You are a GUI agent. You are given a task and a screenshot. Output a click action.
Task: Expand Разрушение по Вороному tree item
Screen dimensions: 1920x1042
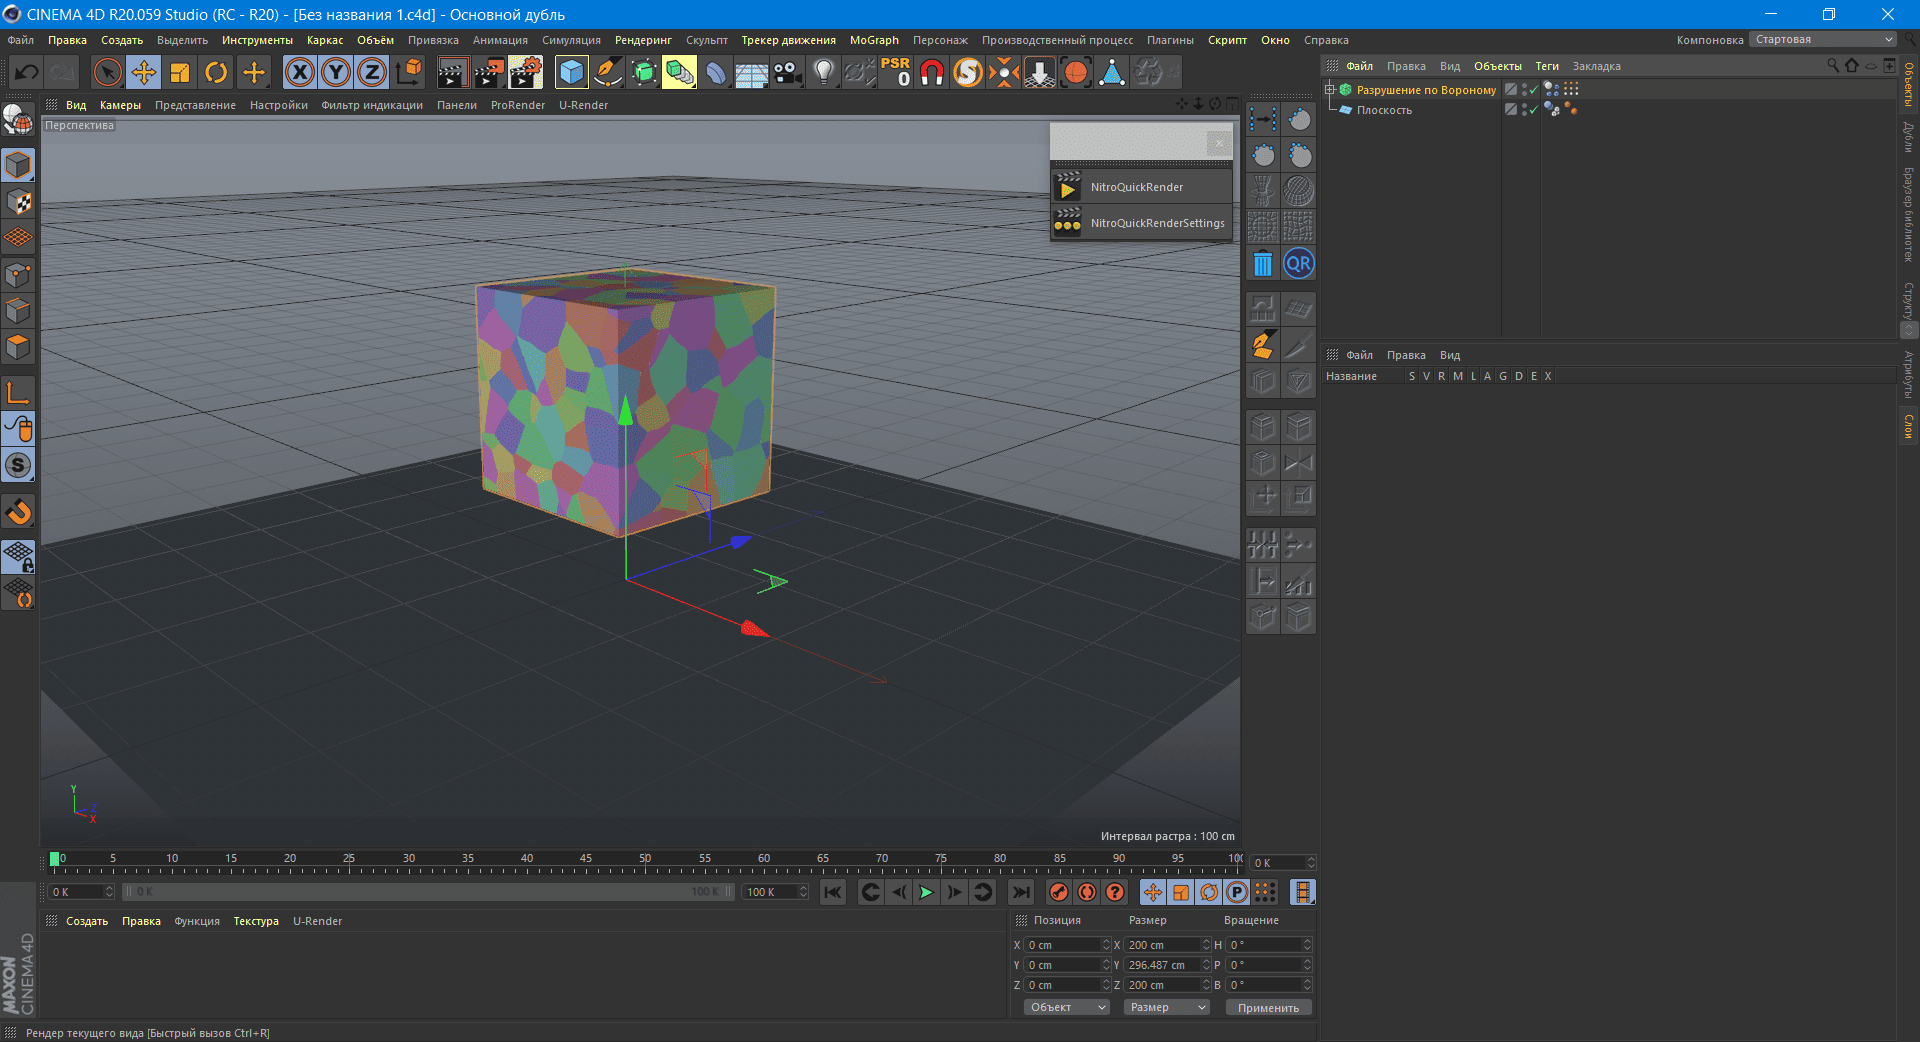1331,90
